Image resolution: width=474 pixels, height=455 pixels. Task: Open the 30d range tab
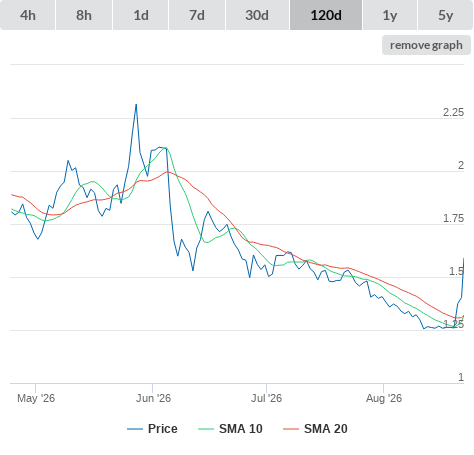257,15
